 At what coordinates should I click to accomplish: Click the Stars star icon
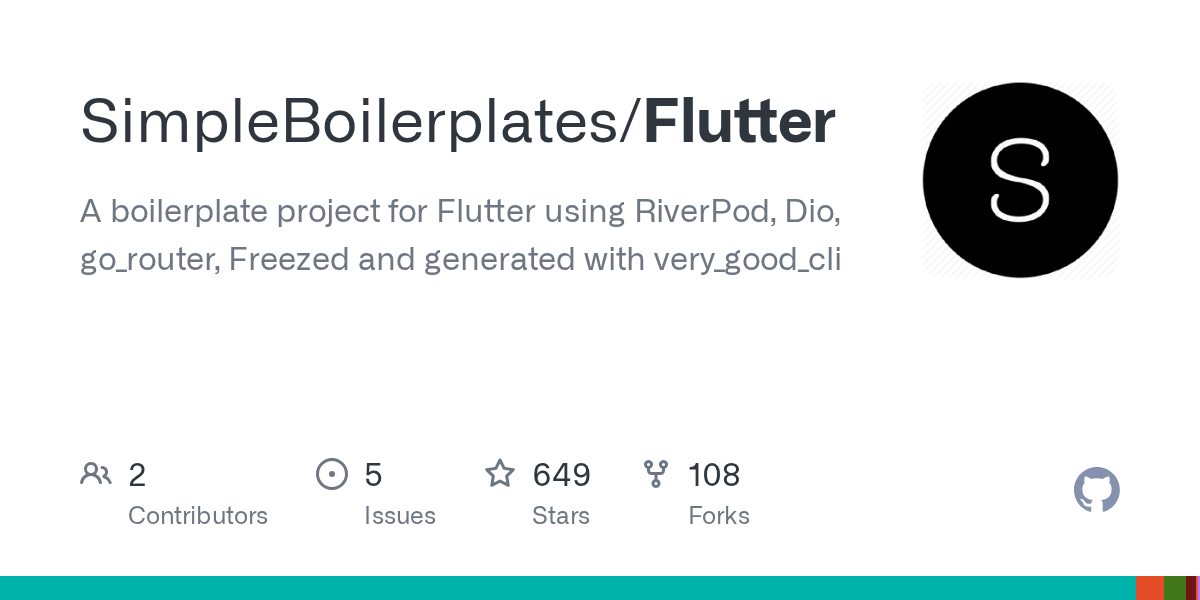coord(500,473)
